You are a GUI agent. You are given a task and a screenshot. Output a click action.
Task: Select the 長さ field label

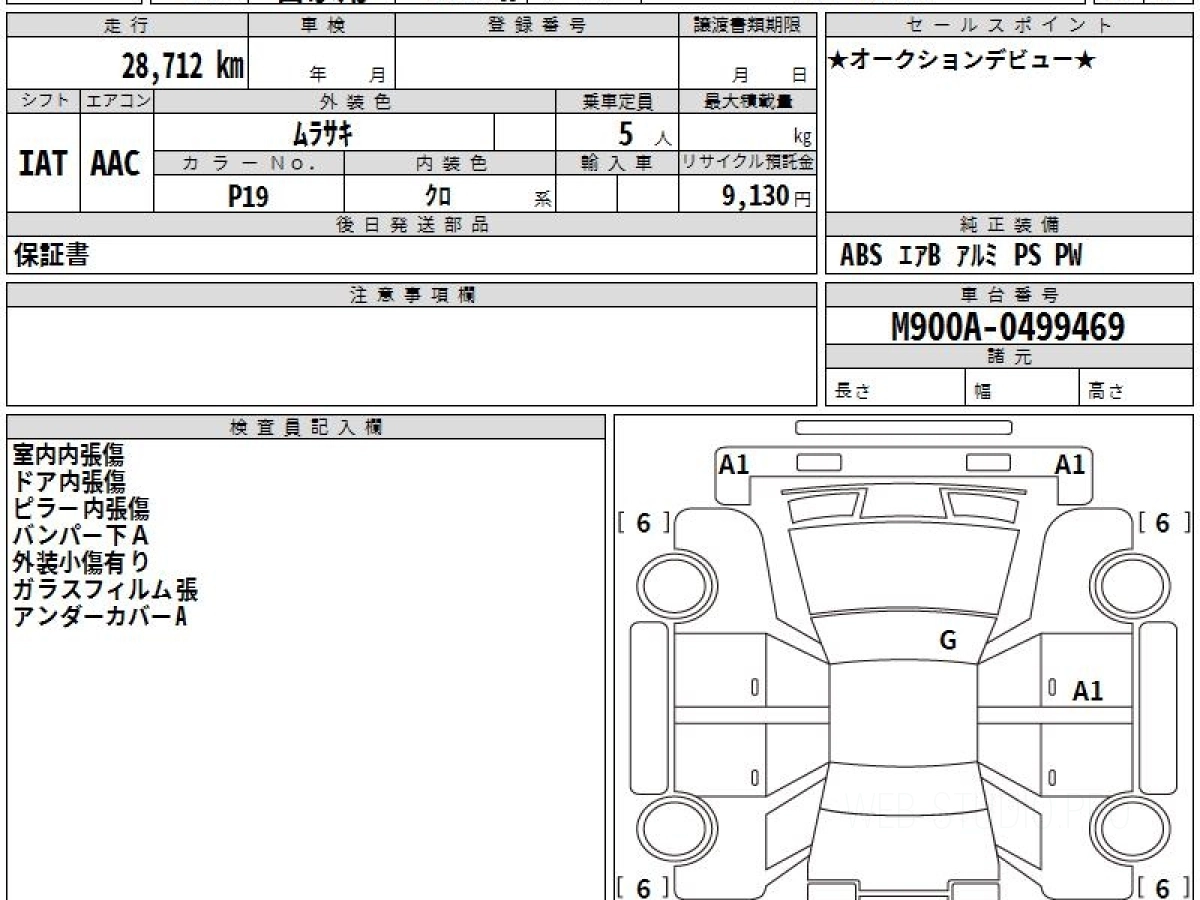click(852, 392)
